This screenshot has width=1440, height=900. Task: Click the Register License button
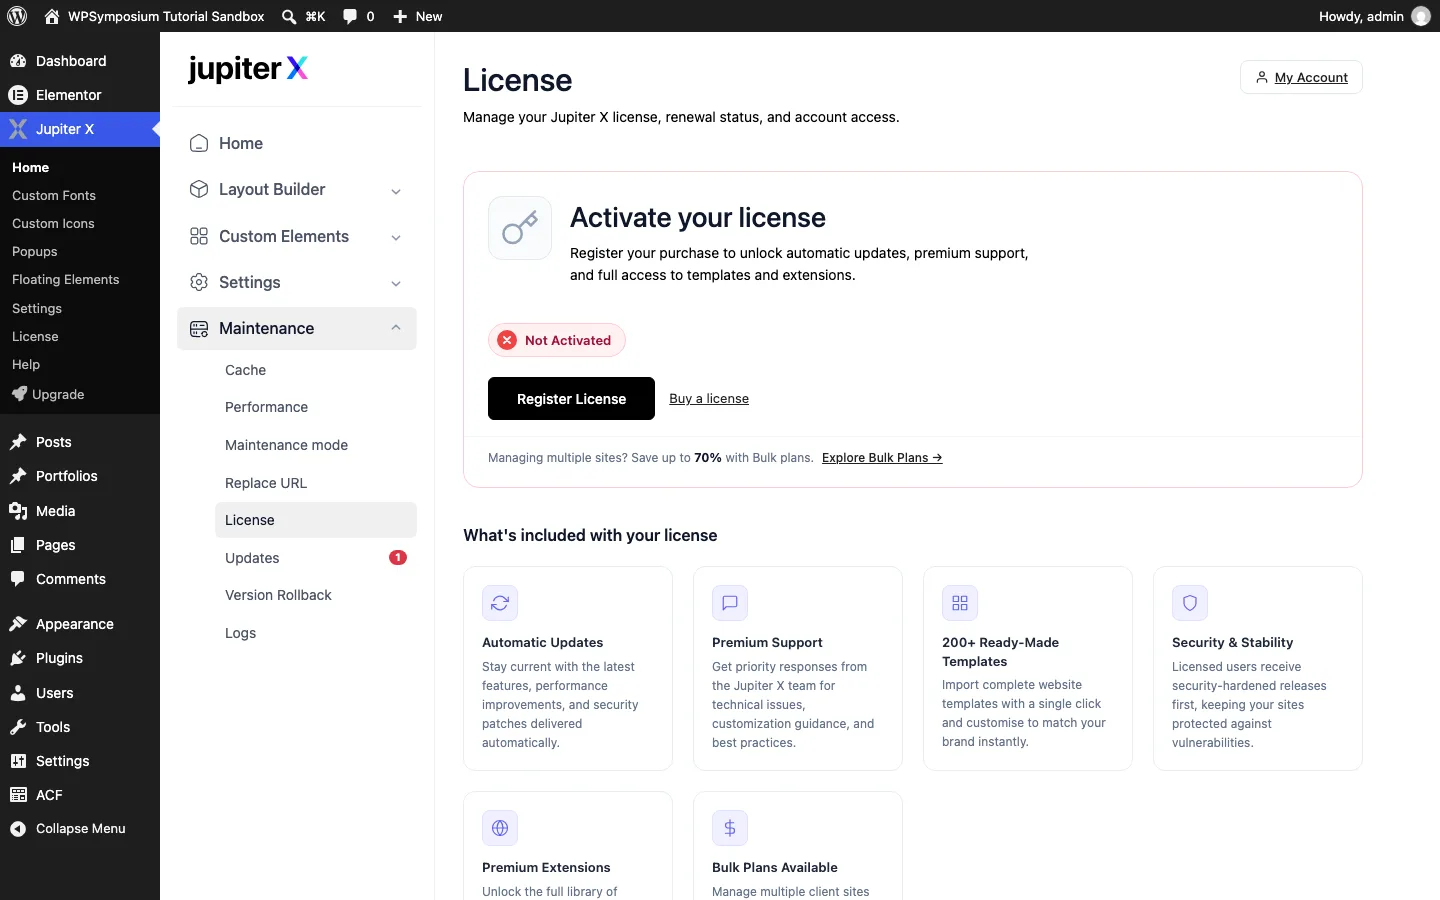coord(571,398)
